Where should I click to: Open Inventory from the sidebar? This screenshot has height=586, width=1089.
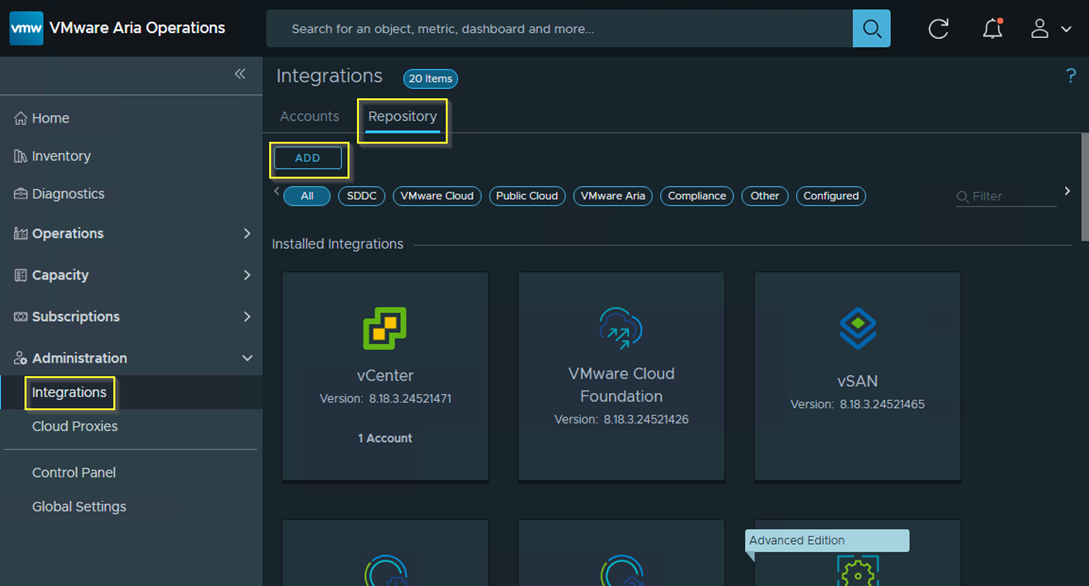(59, 155)
